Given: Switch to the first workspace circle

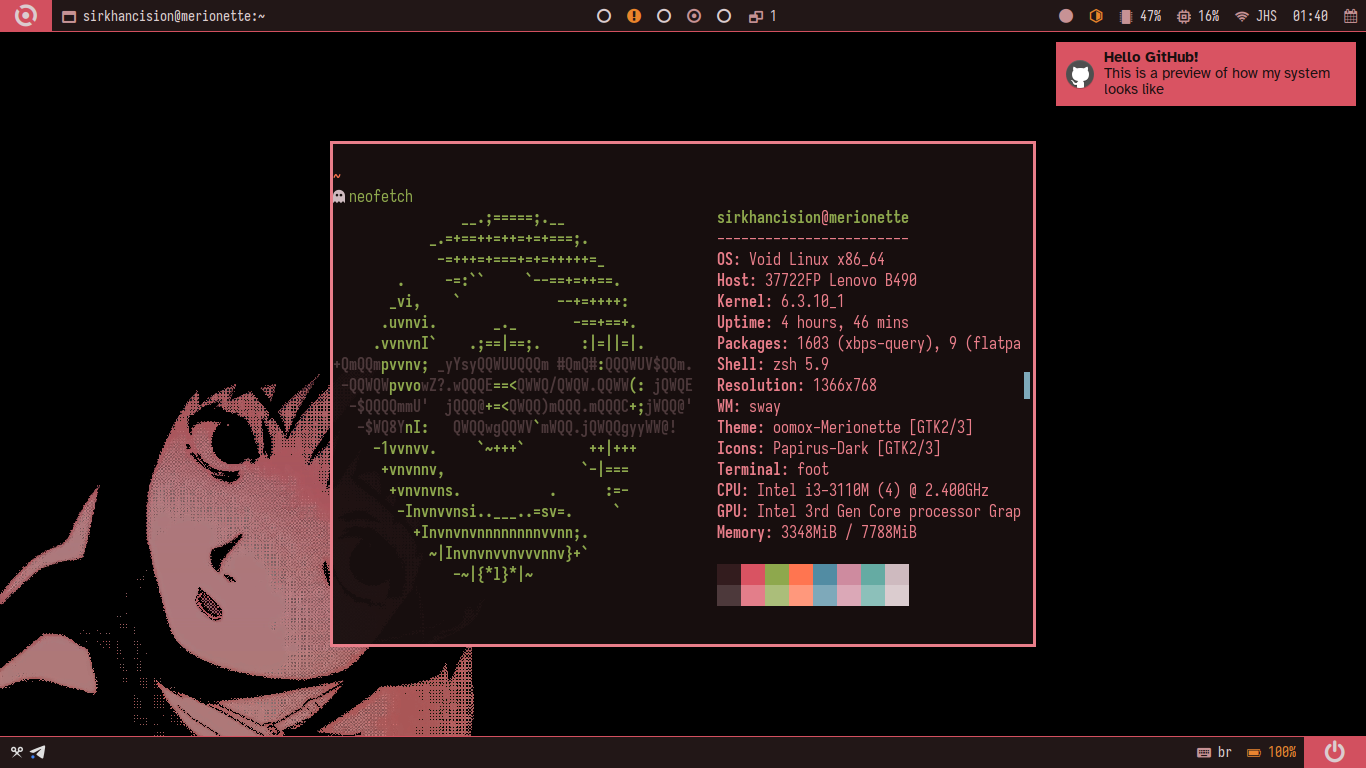Looking at the screenshot, I should click(604, 16).
